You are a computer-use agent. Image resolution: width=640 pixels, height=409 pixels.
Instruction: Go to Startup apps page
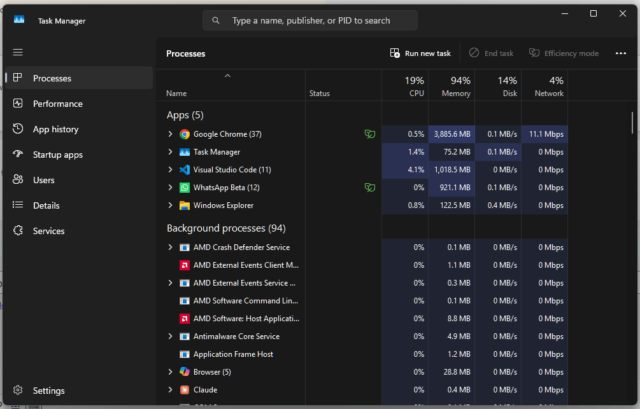79,154
